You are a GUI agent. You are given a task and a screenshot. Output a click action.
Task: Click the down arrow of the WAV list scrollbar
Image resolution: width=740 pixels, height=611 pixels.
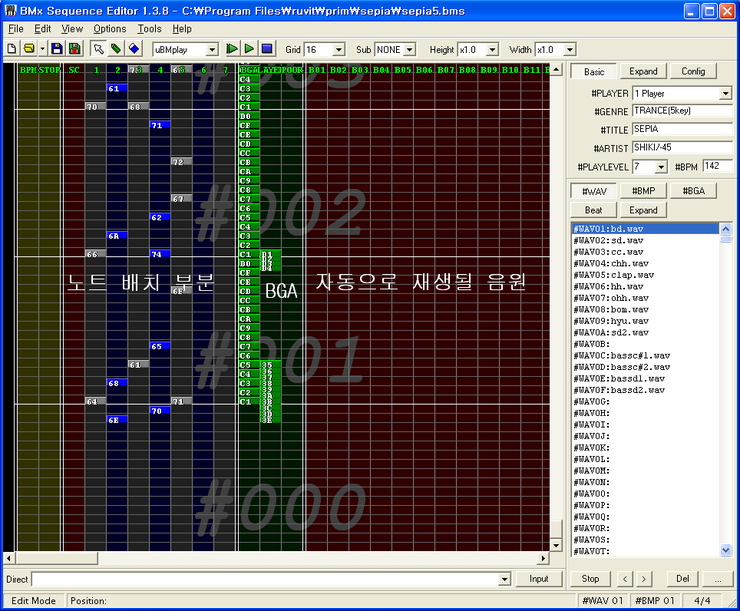(x=726, y=550)
